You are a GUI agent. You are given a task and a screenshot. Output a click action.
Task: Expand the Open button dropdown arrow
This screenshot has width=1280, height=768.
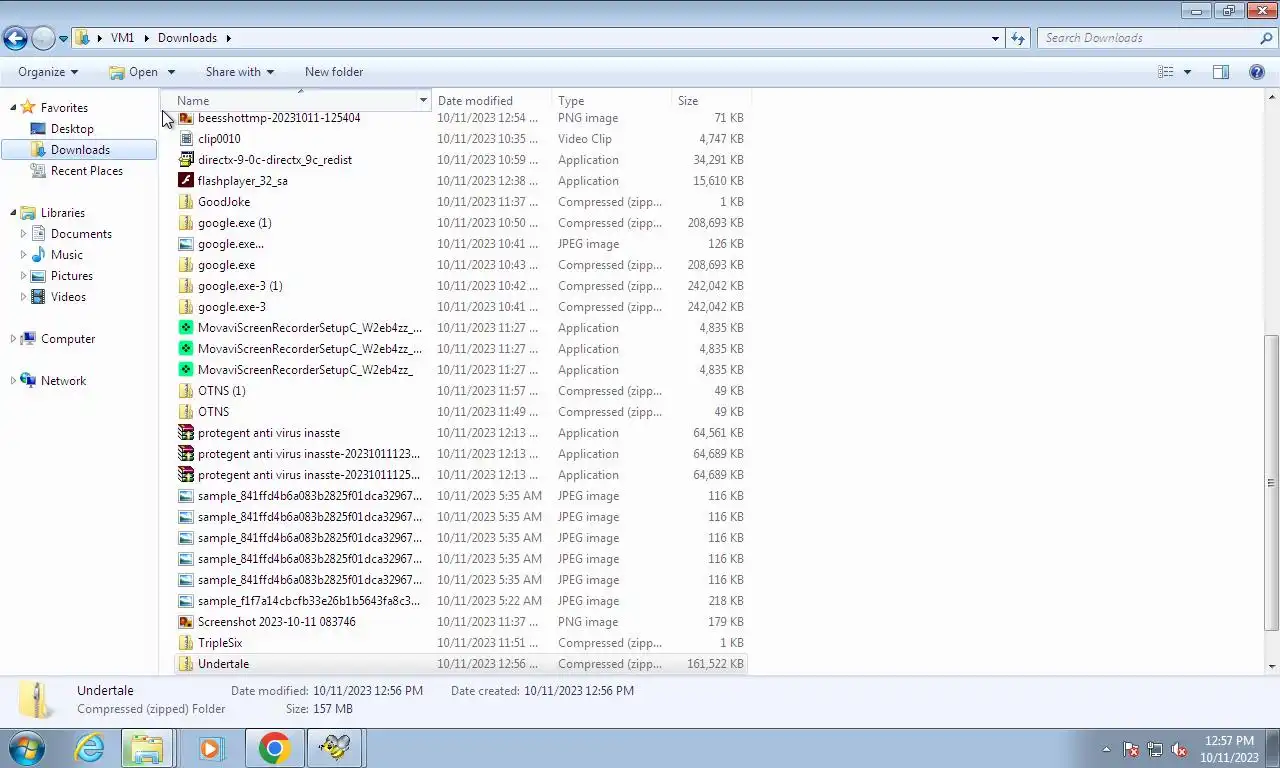click(x=171, y=72)
